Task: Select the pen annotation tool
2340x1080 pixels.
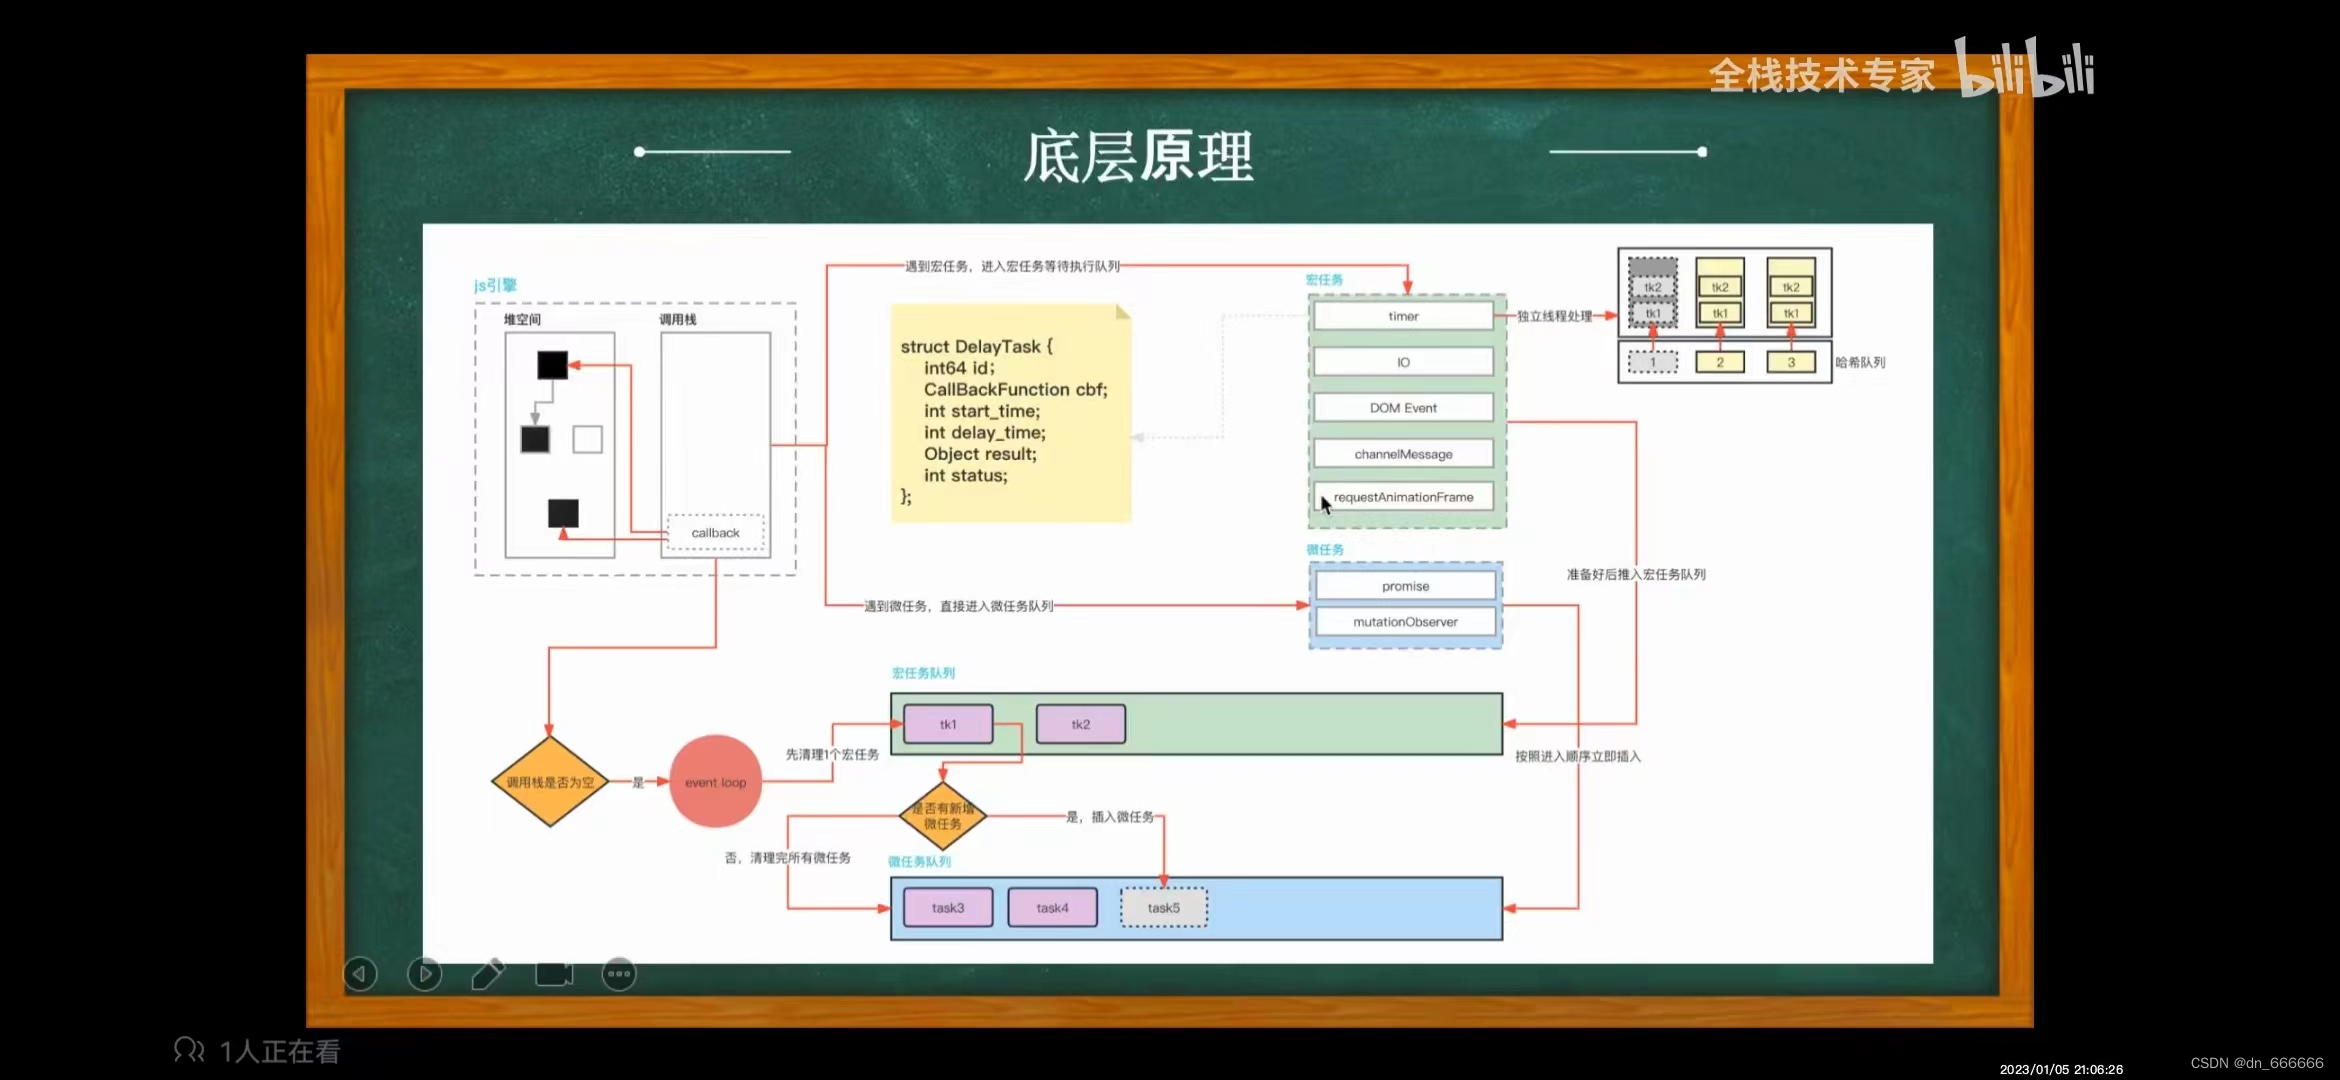Action: coord(488,973)
